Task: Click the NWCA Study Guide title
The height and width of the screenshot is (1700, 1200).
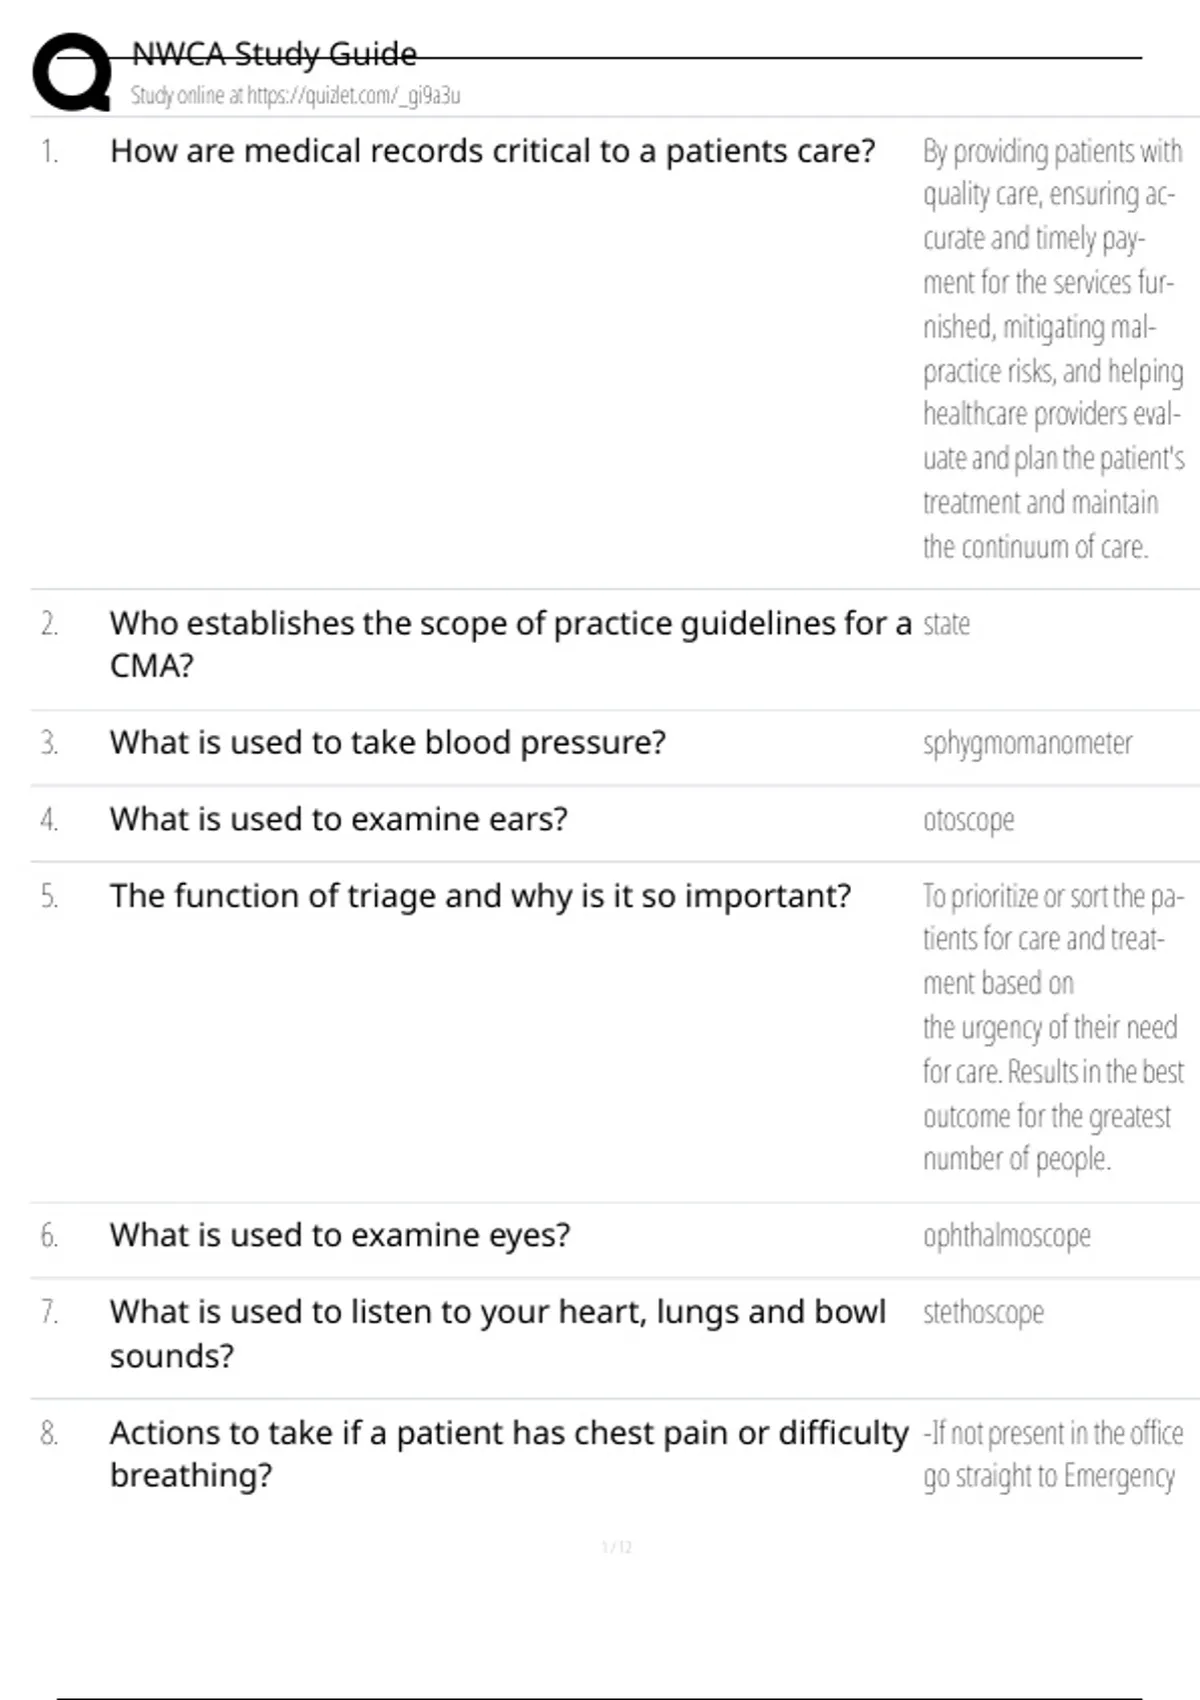Action: pos(274,54)
